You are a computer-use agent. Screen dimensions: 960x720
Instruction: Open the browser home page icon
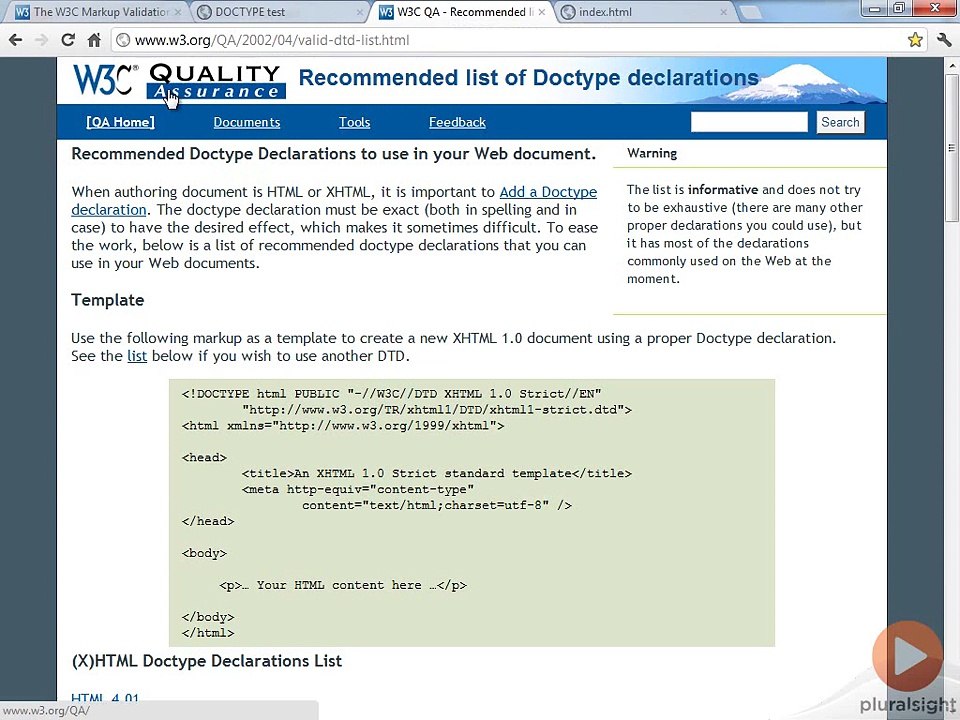[x=94, y=40]
